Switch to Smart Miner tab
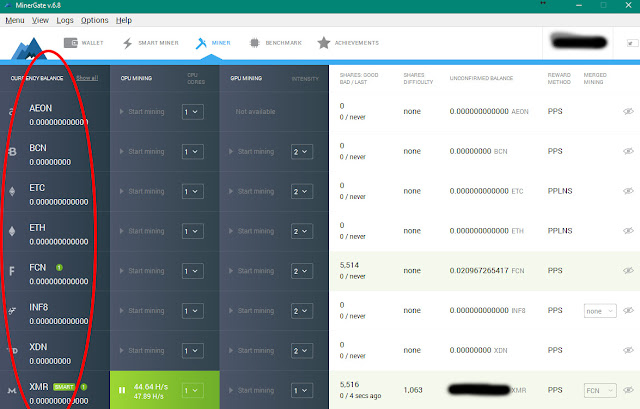This screenshot has height=409, width=640. pyautogui.click(x=151, y=43)
